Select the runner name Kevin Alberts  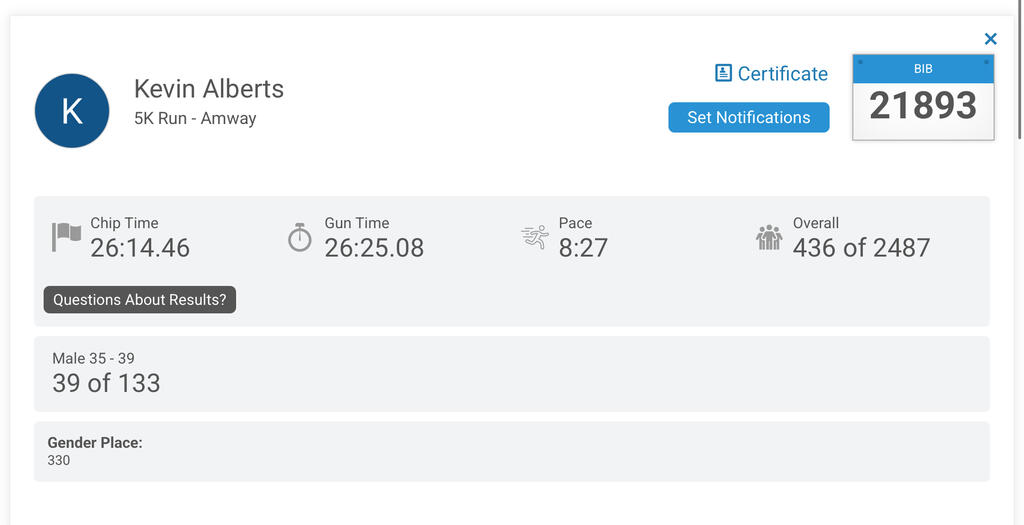pyautogui.click(x=209, y=89)
